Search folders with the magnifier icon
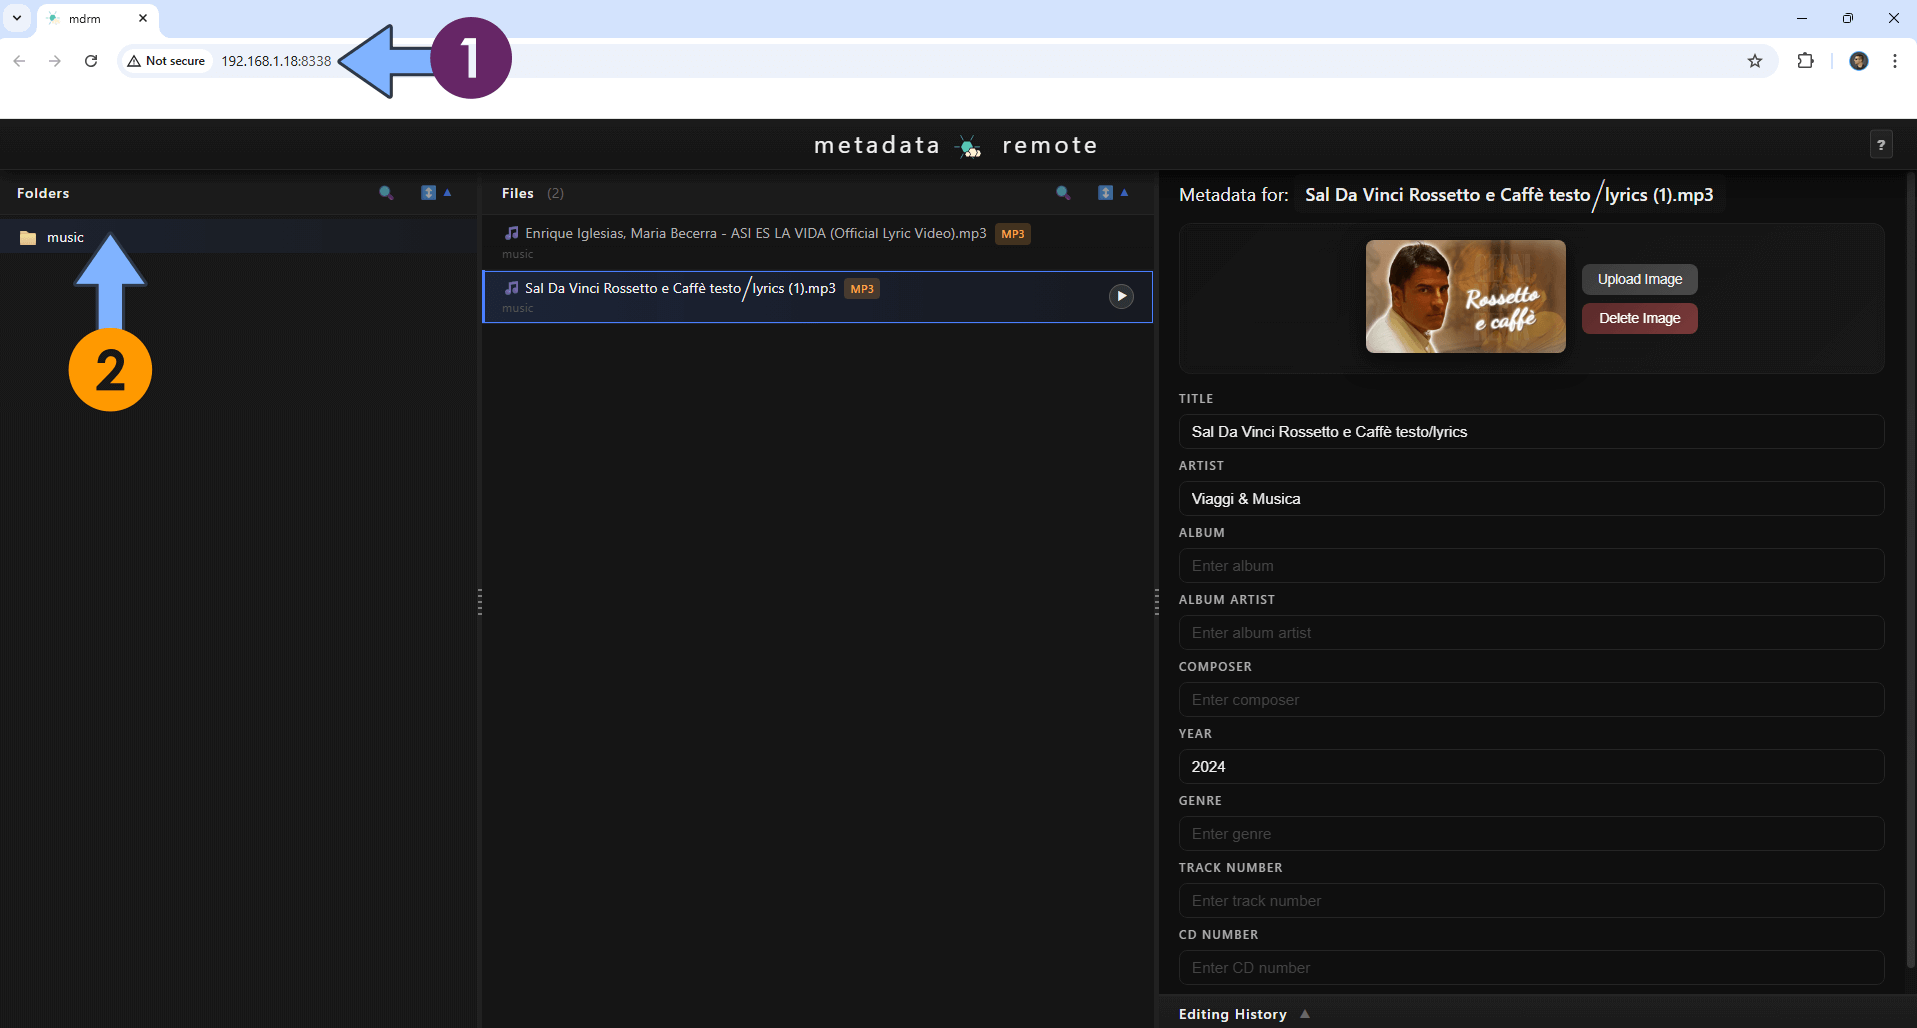 click(x=386, y=193)
